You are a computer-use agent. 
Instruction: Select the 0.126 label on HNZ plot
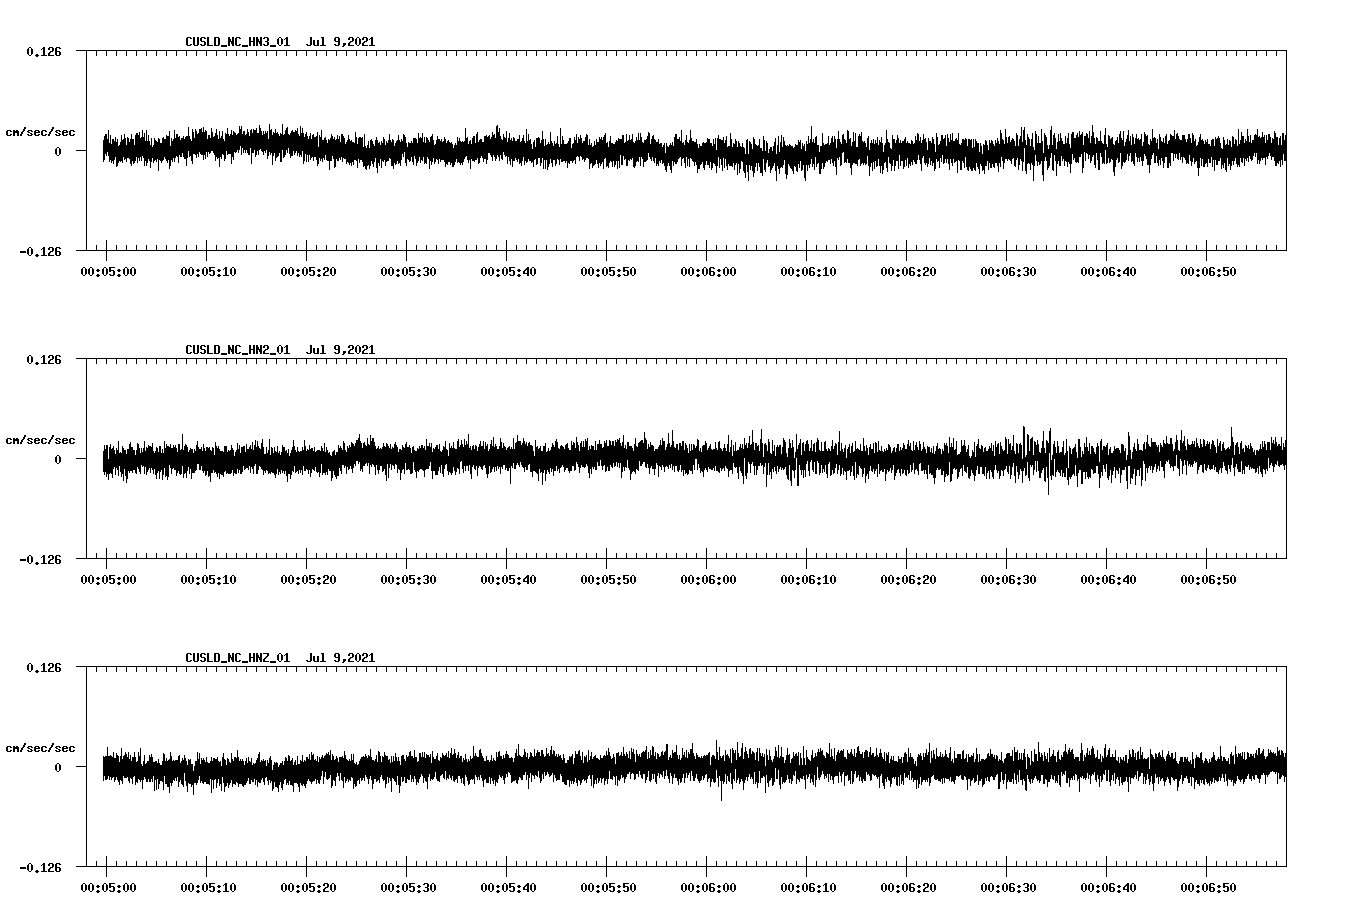[x=46, y=665]
